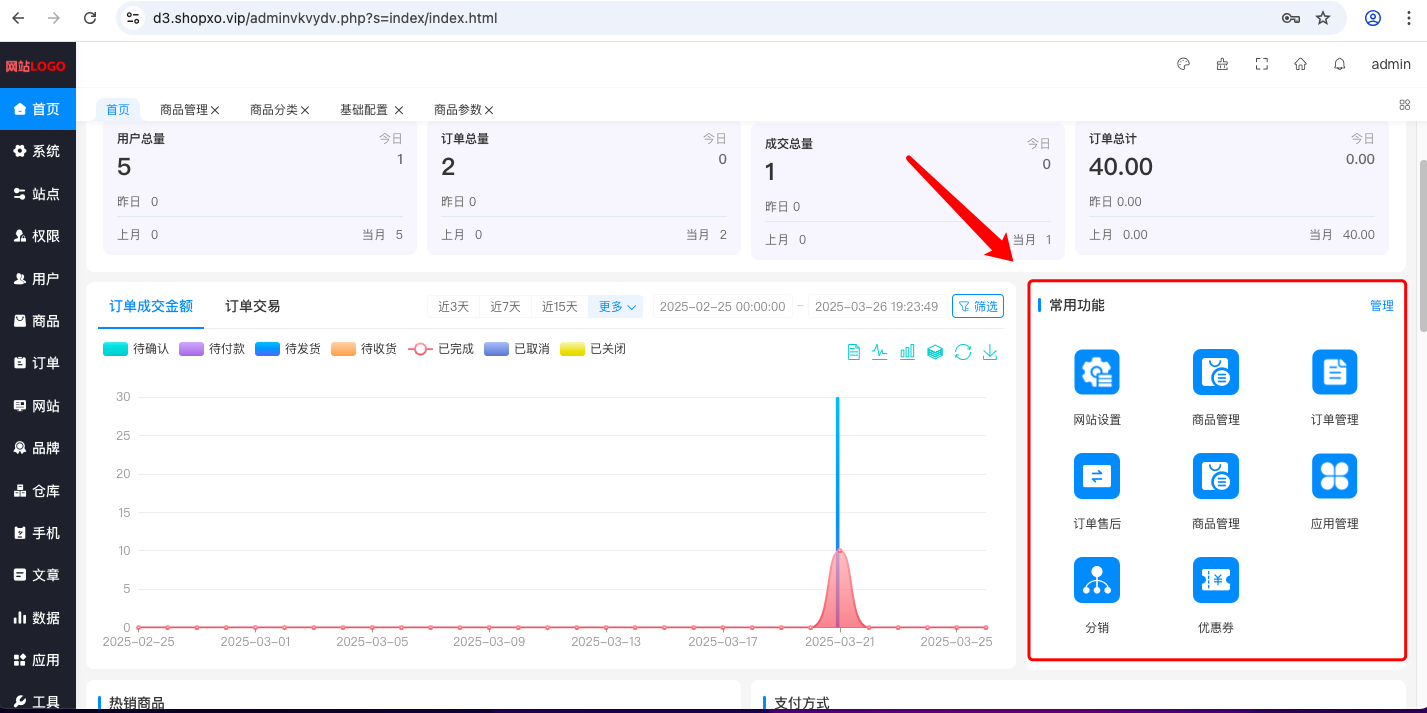1427x713 pixels.
Task: Expand the 商品 sidebar menu
Action: pyautogui.click(x=38, y=321)
